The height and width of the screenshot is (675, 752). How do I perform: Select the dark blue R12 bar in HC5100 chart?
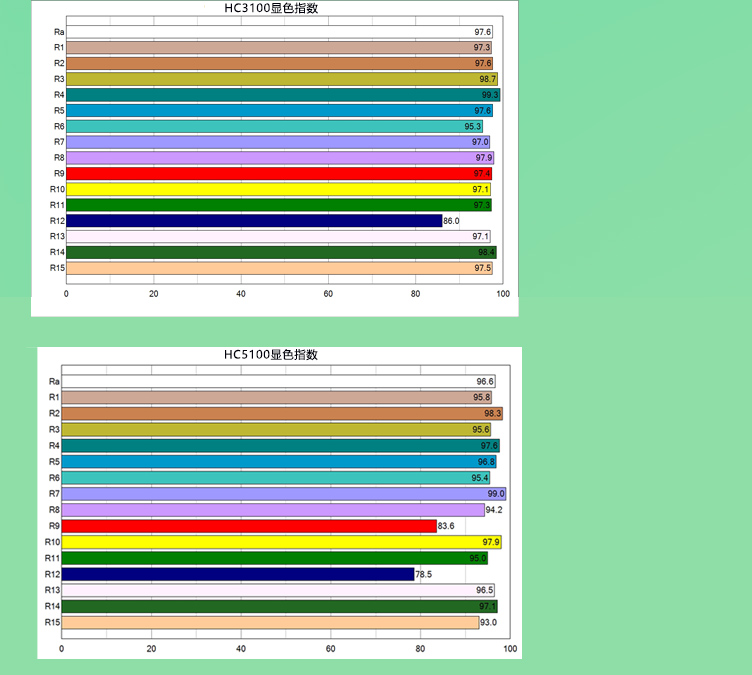pos(238,574)
